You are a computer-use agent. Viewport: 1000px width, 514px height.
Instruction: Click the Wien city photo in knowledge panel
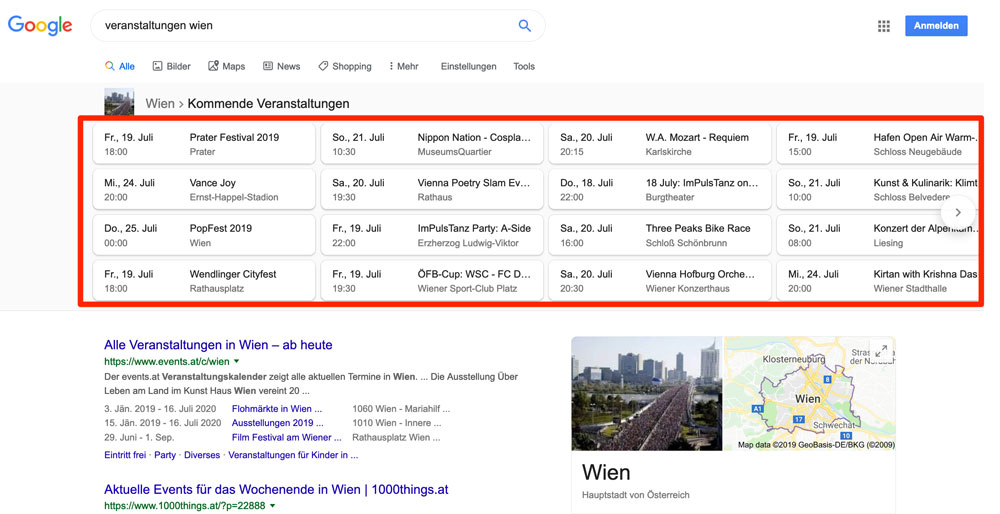point(647,393)
